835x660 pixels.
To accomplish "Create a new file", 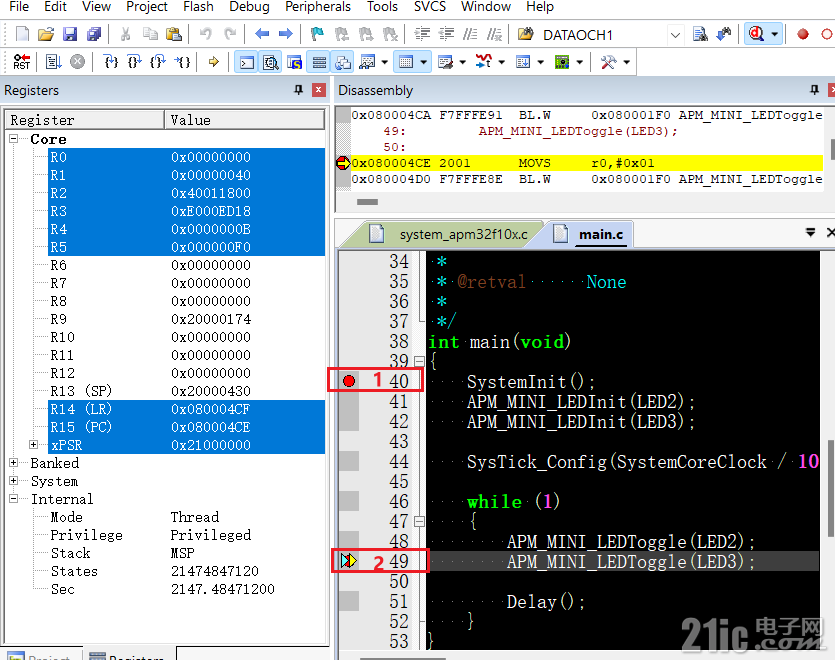I will 22,34.
